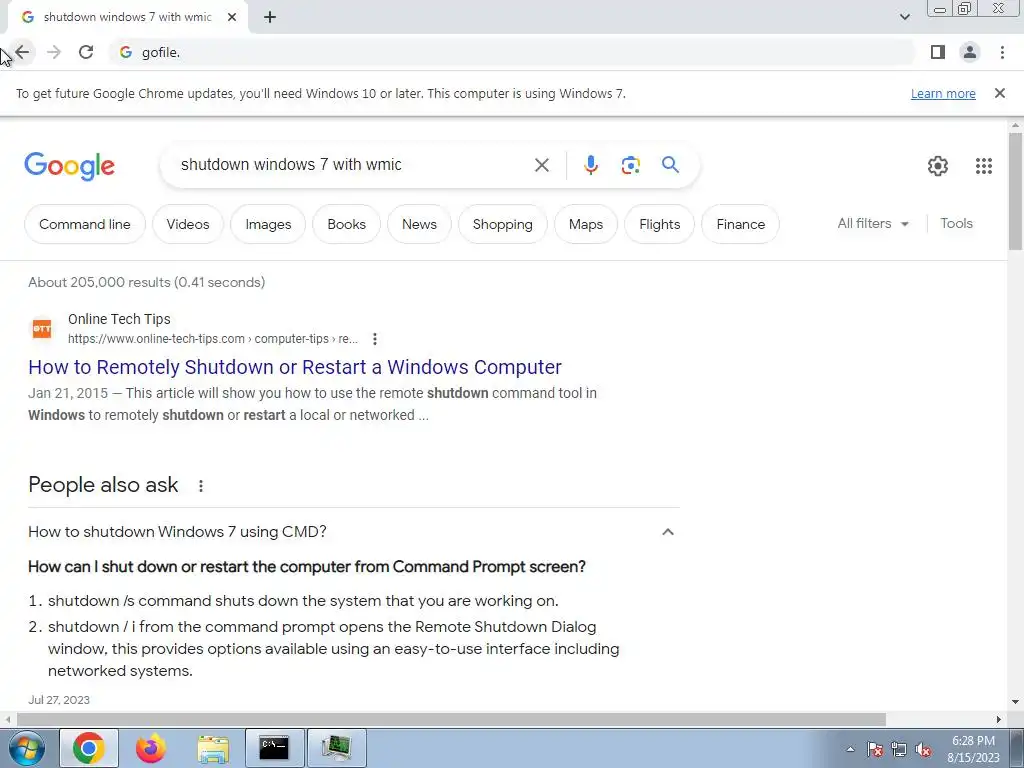Open the Online Tech Tips favicon
The height and width of the screenshot is (768, 1024).
pos(42,328)
